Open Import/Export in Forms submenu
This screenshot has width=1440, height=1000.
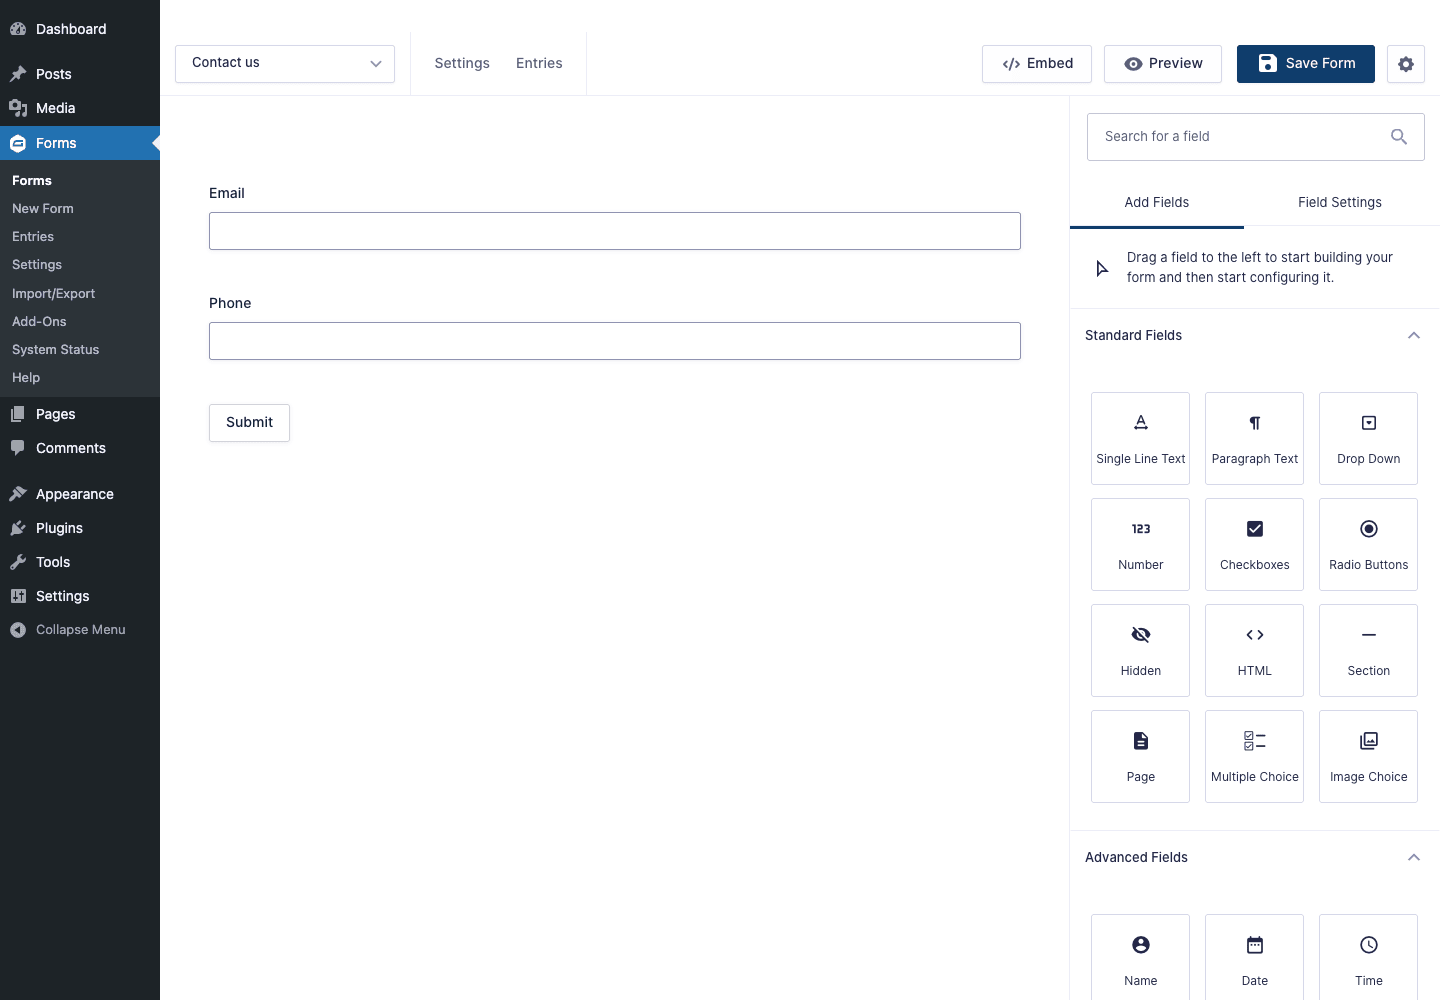click(x=80, y=294)
